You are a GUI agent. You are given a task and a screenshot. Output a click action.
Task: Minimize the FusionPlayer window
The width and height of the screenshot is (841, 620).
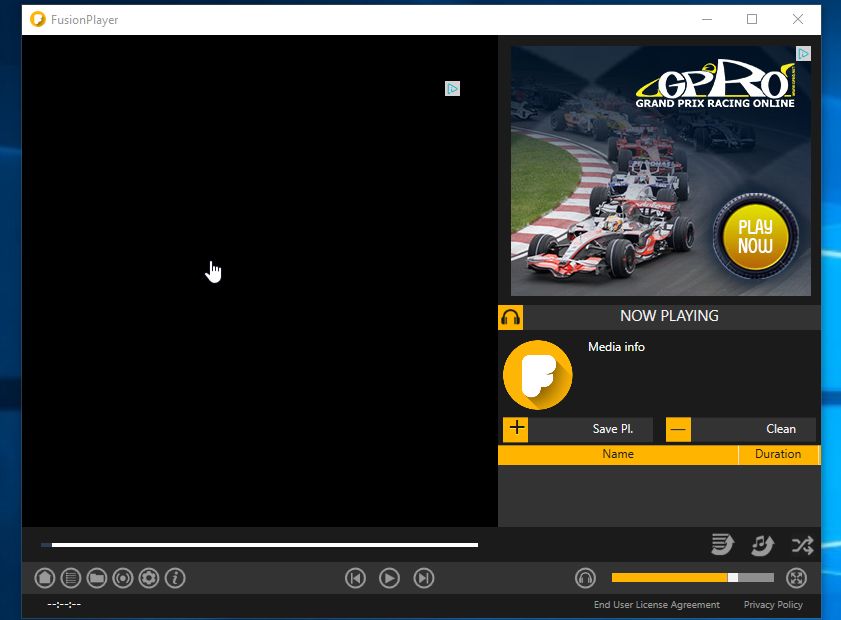coord(707,19)
